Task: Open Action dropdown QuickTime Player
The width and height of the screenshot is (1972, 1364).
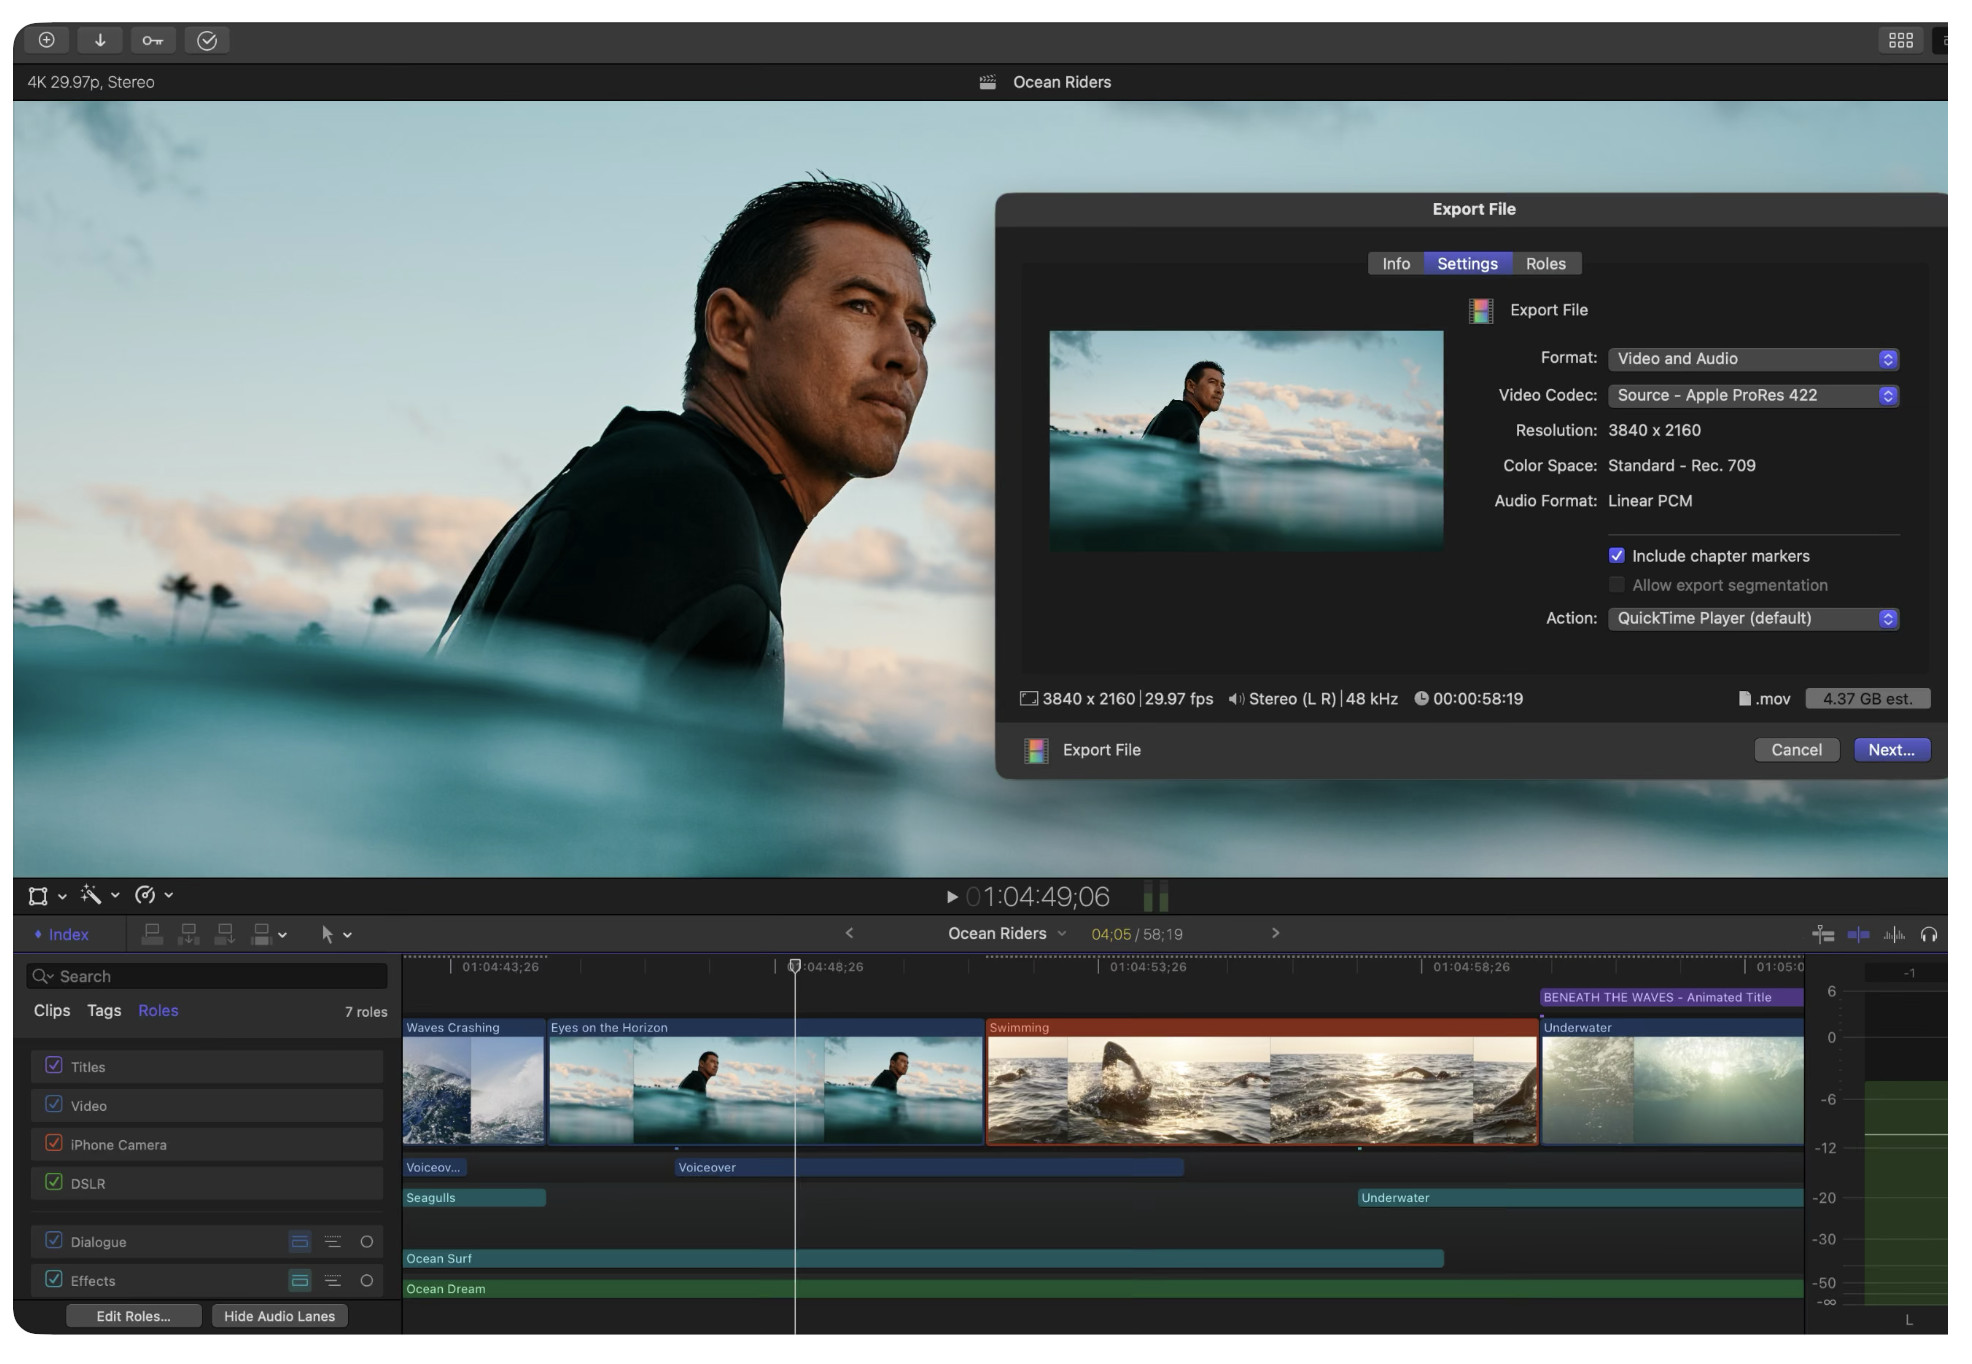Action: [x=1753, y=618]
